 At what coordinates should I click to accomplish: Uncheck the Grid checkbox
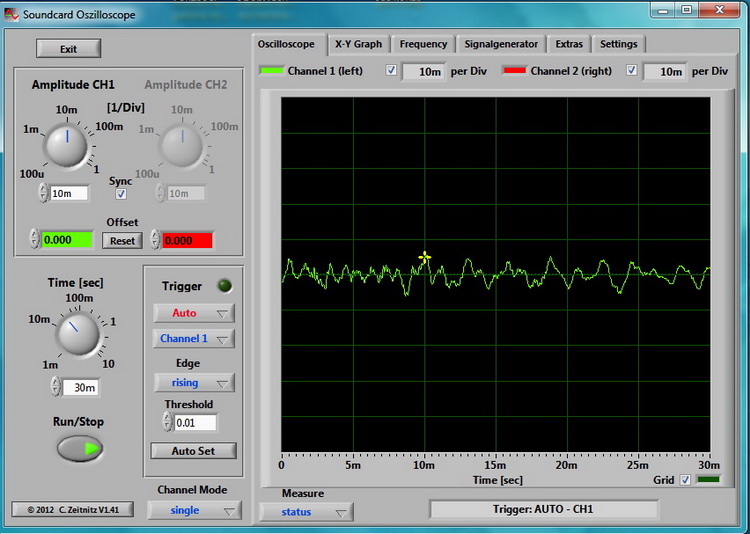point(685,480)
